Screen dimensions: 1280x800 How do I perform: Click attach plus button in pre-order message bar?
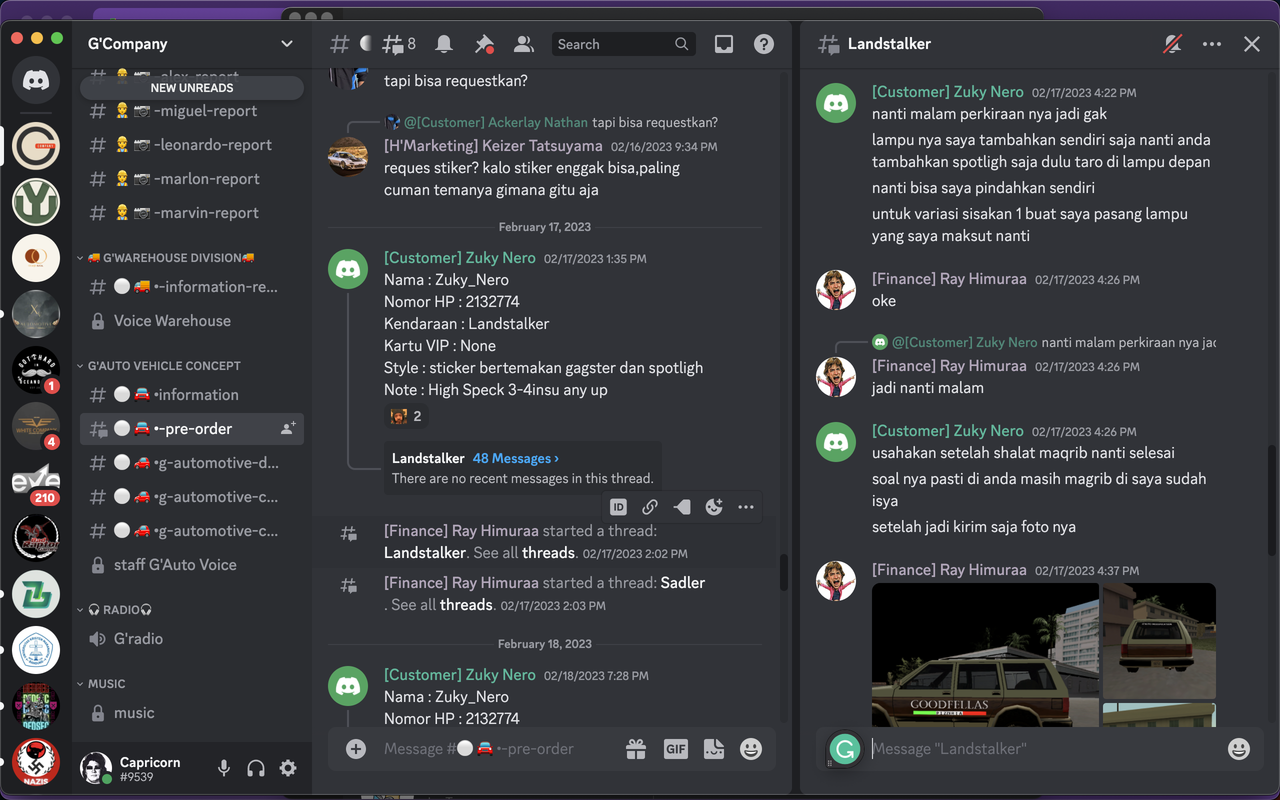click(x=356, y=749)
